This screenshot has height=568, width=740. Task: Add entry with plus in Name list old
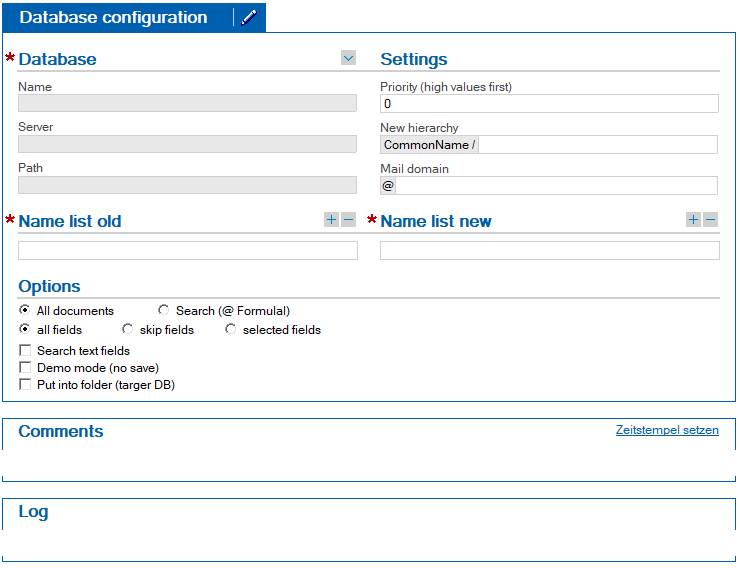tap(331, 219)
